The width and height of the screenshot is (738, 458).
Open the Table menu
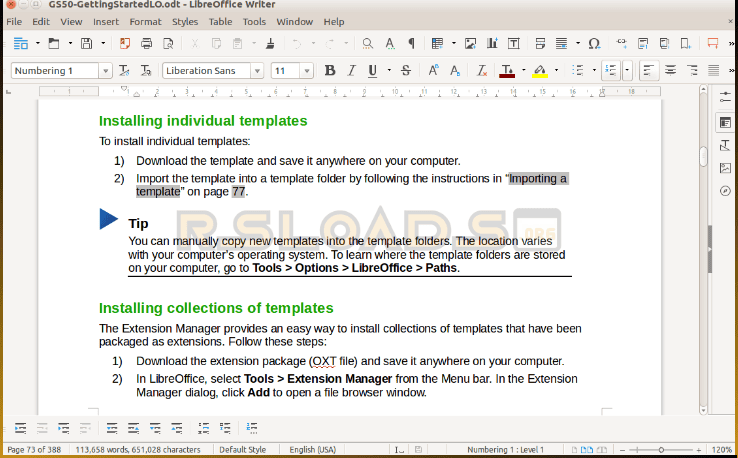click(x=220, y=21)
